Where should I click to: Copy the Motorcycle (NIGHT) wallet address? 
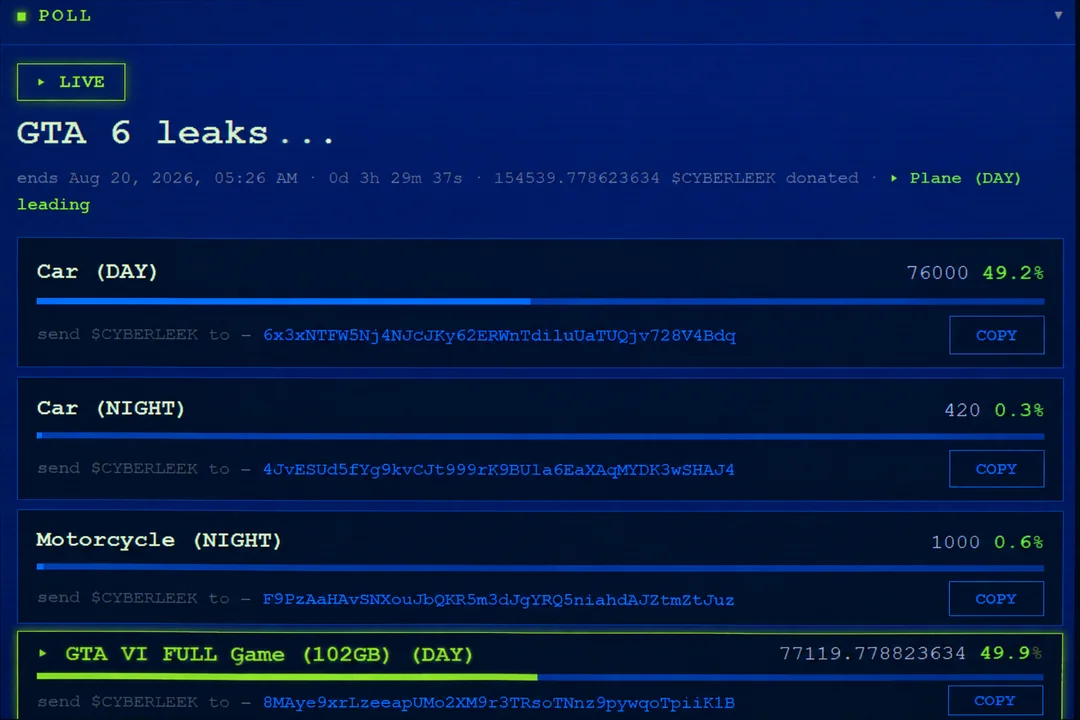click(996, 599)
